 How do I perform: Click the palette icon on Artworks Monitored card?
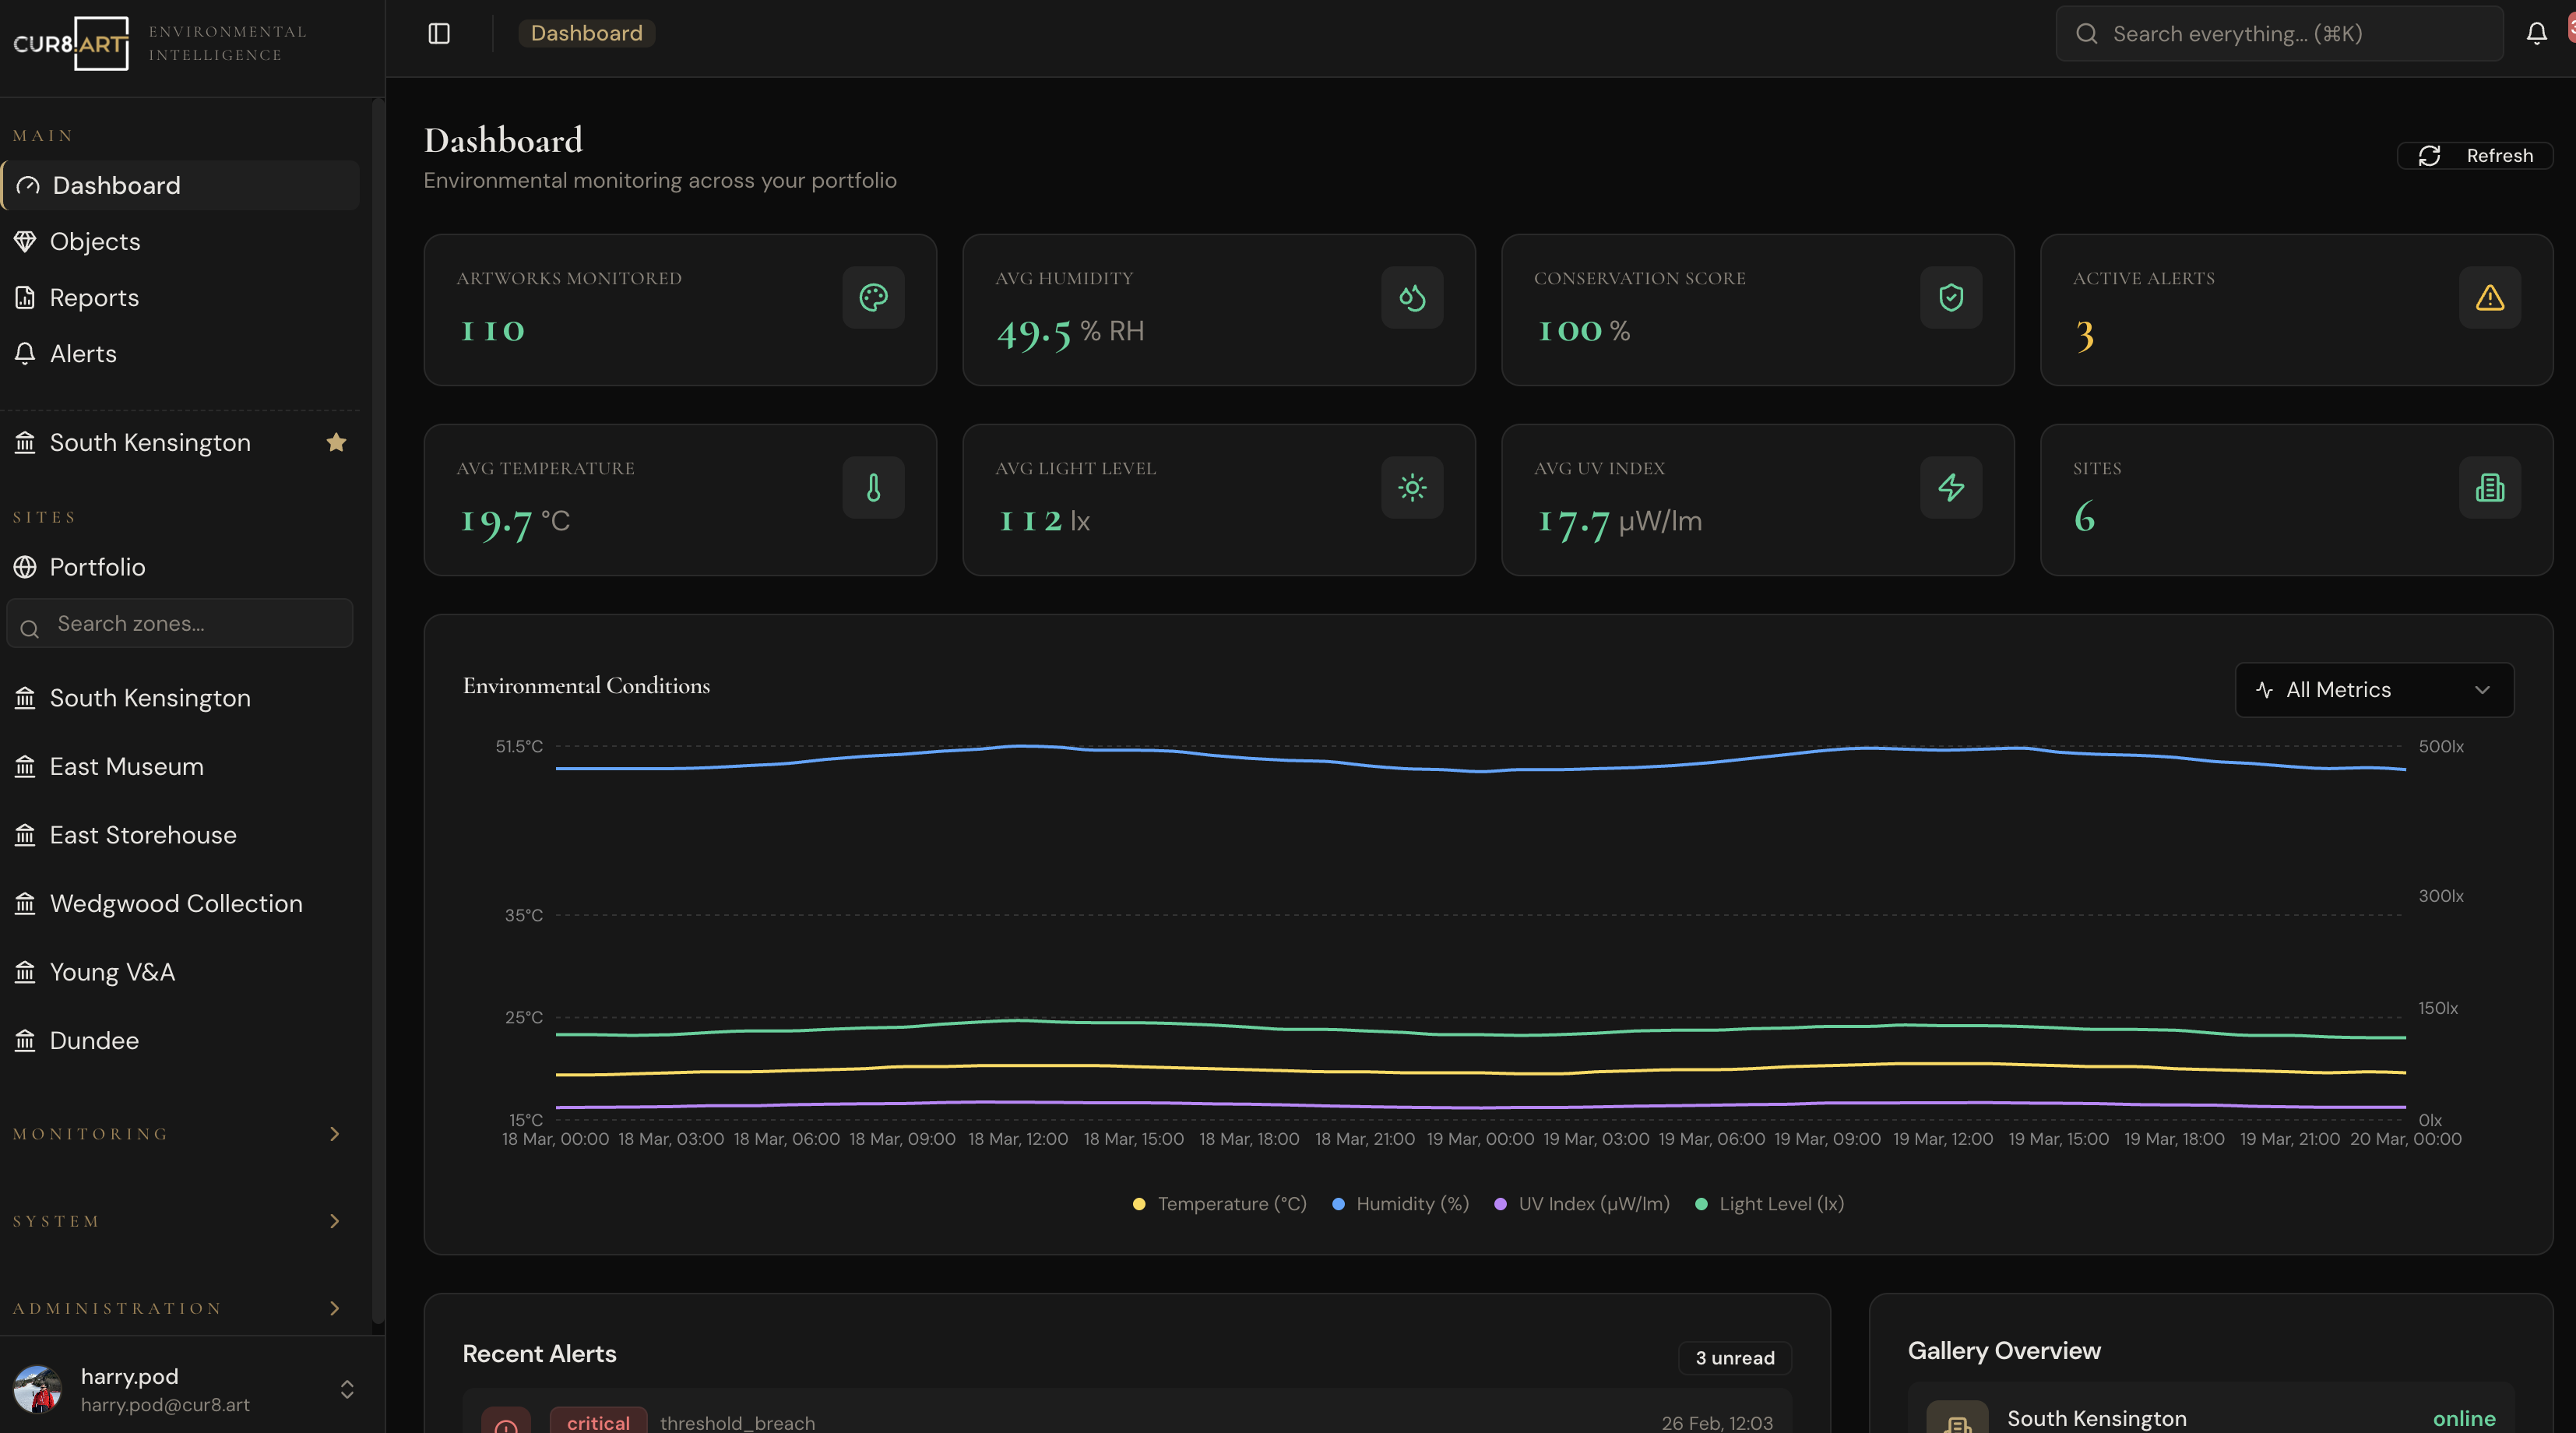tap(873, 297)
